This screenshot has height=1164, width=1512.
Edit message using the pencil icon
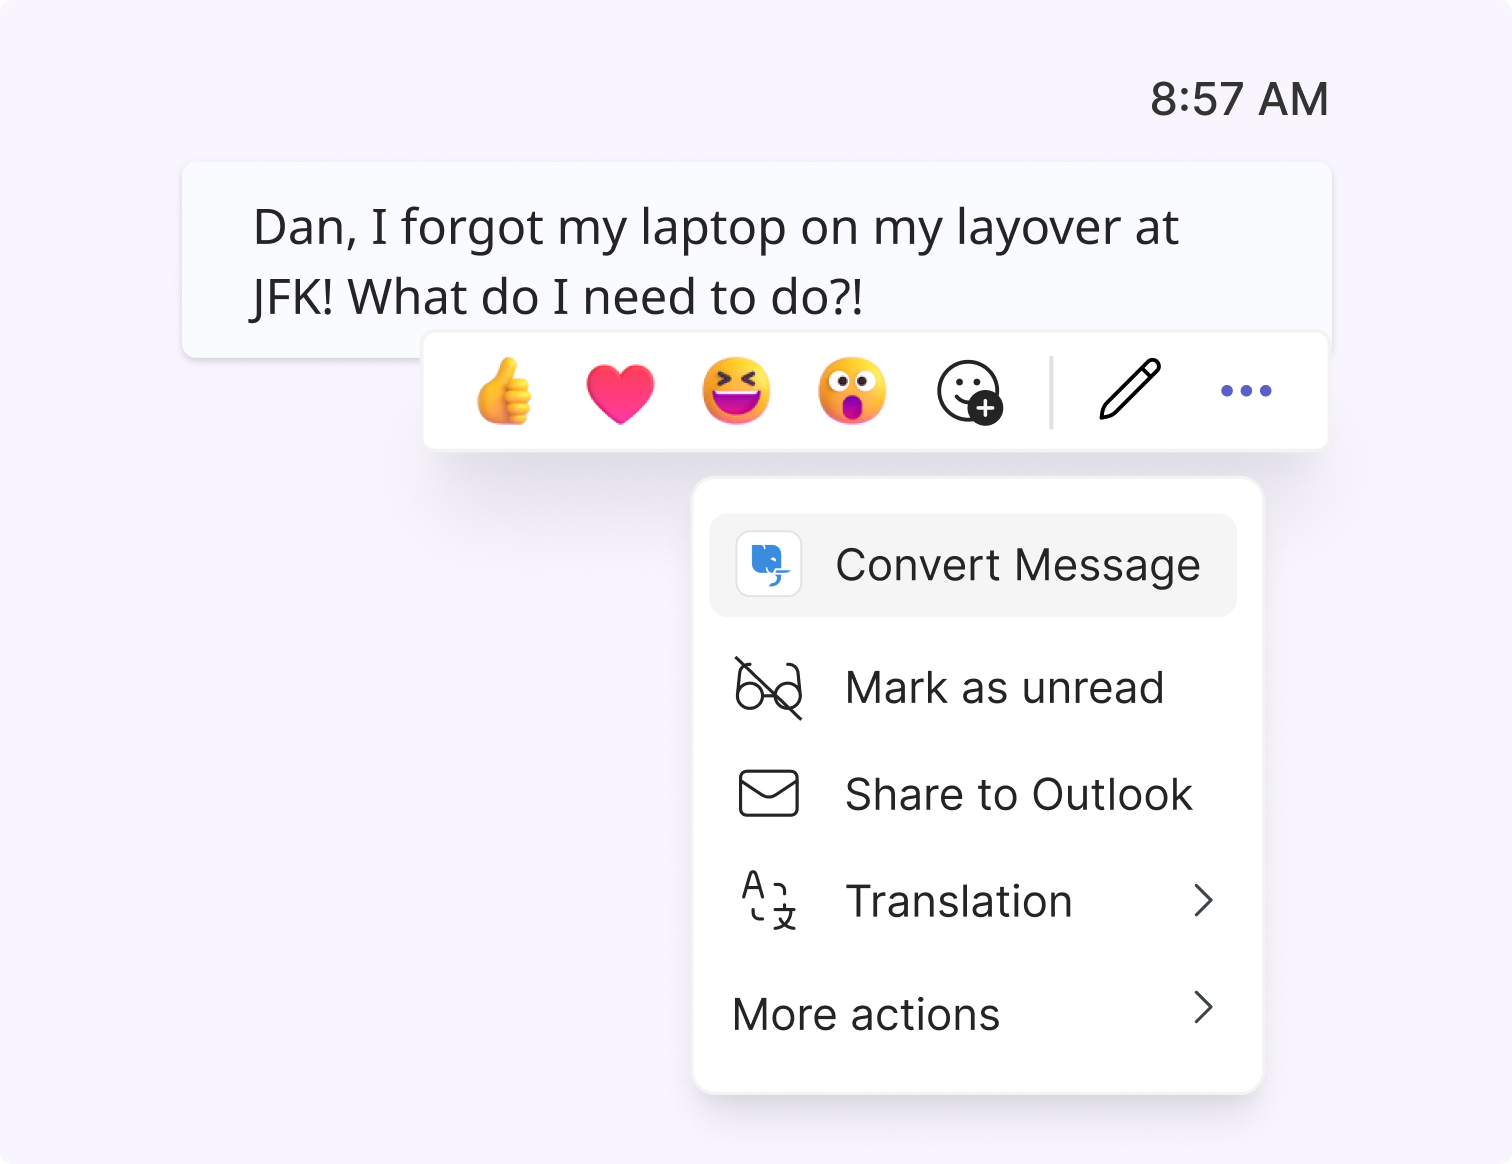coord(1130,389)
